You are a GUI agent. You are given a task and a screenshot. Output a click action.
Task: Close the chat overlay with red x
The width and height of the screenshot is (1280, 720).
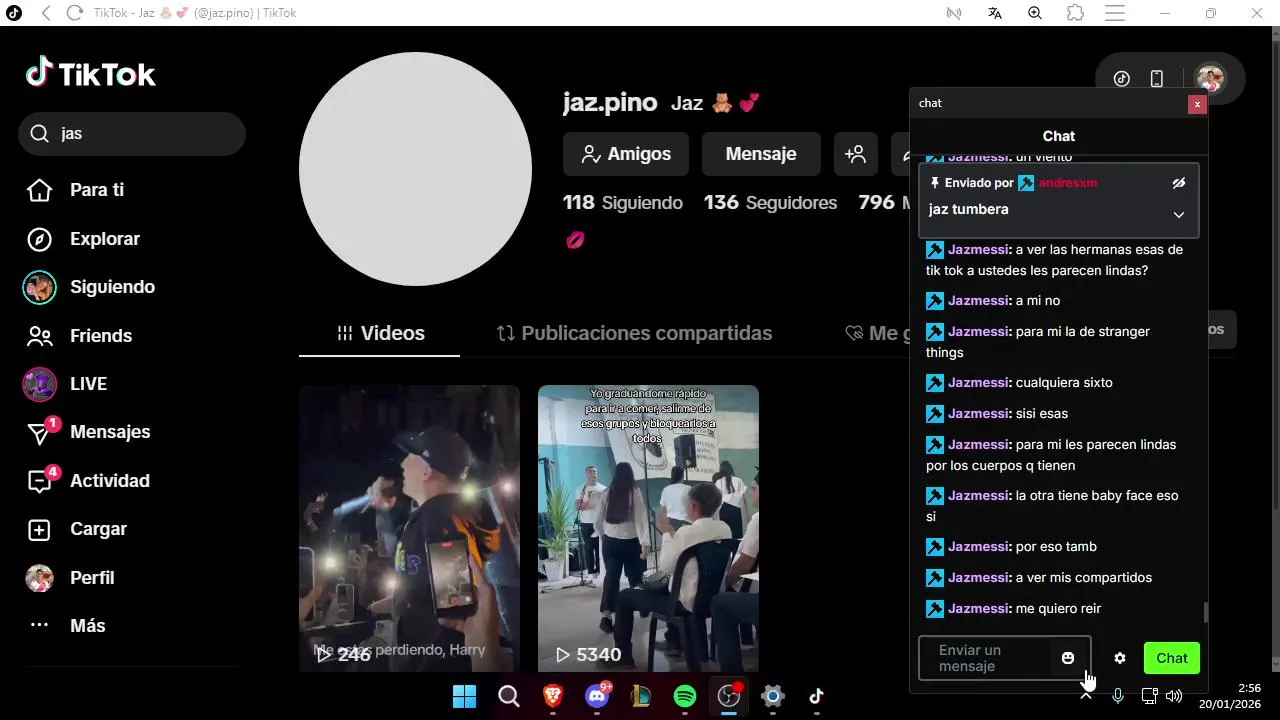[x=1197, y=104]
